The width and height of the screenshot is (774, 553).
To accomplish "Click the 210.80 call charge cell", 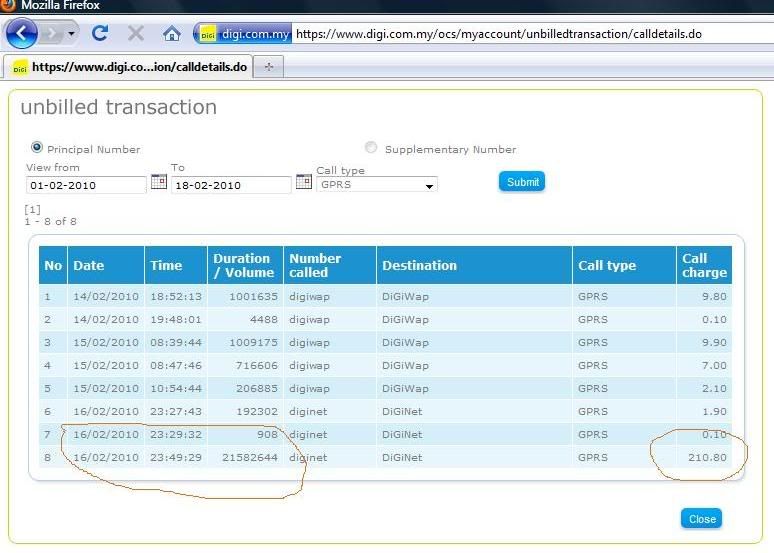I will 704,457.
